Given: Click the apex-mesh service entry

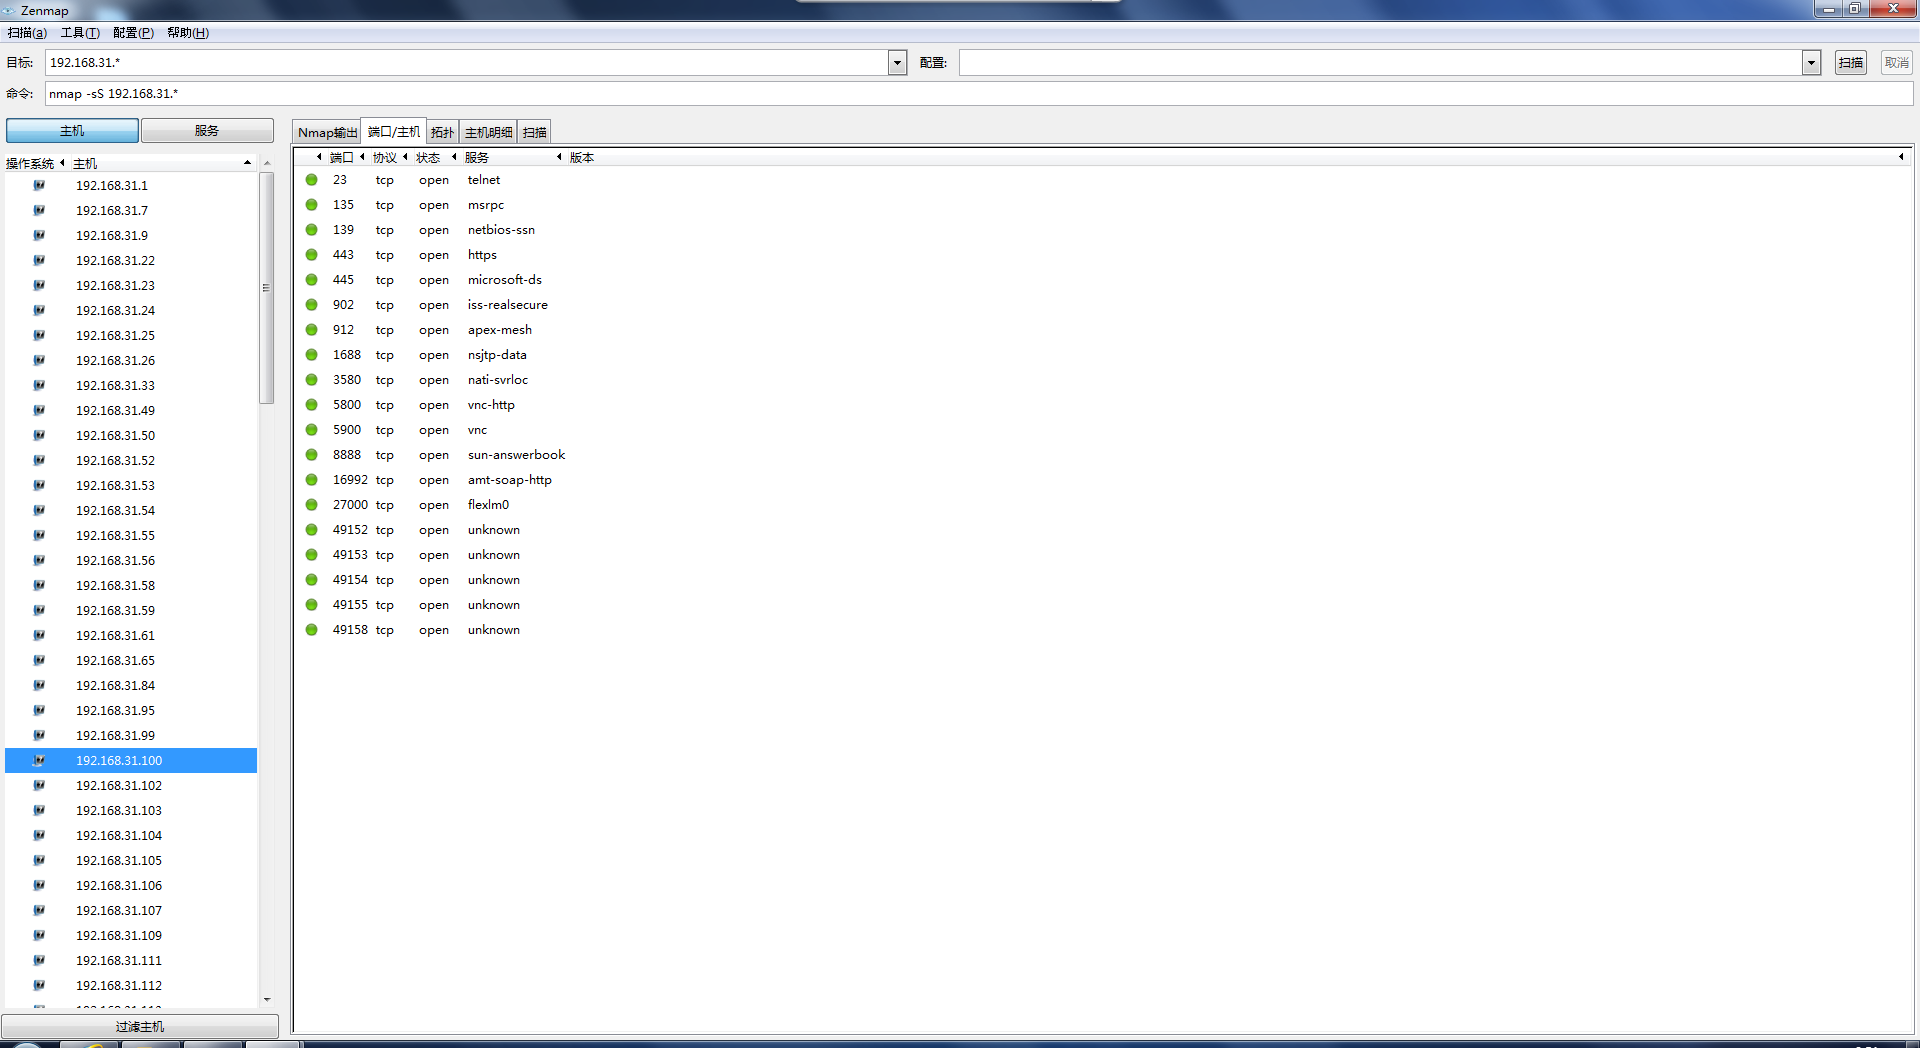Looking at the screenshot, I should [499, 330].
